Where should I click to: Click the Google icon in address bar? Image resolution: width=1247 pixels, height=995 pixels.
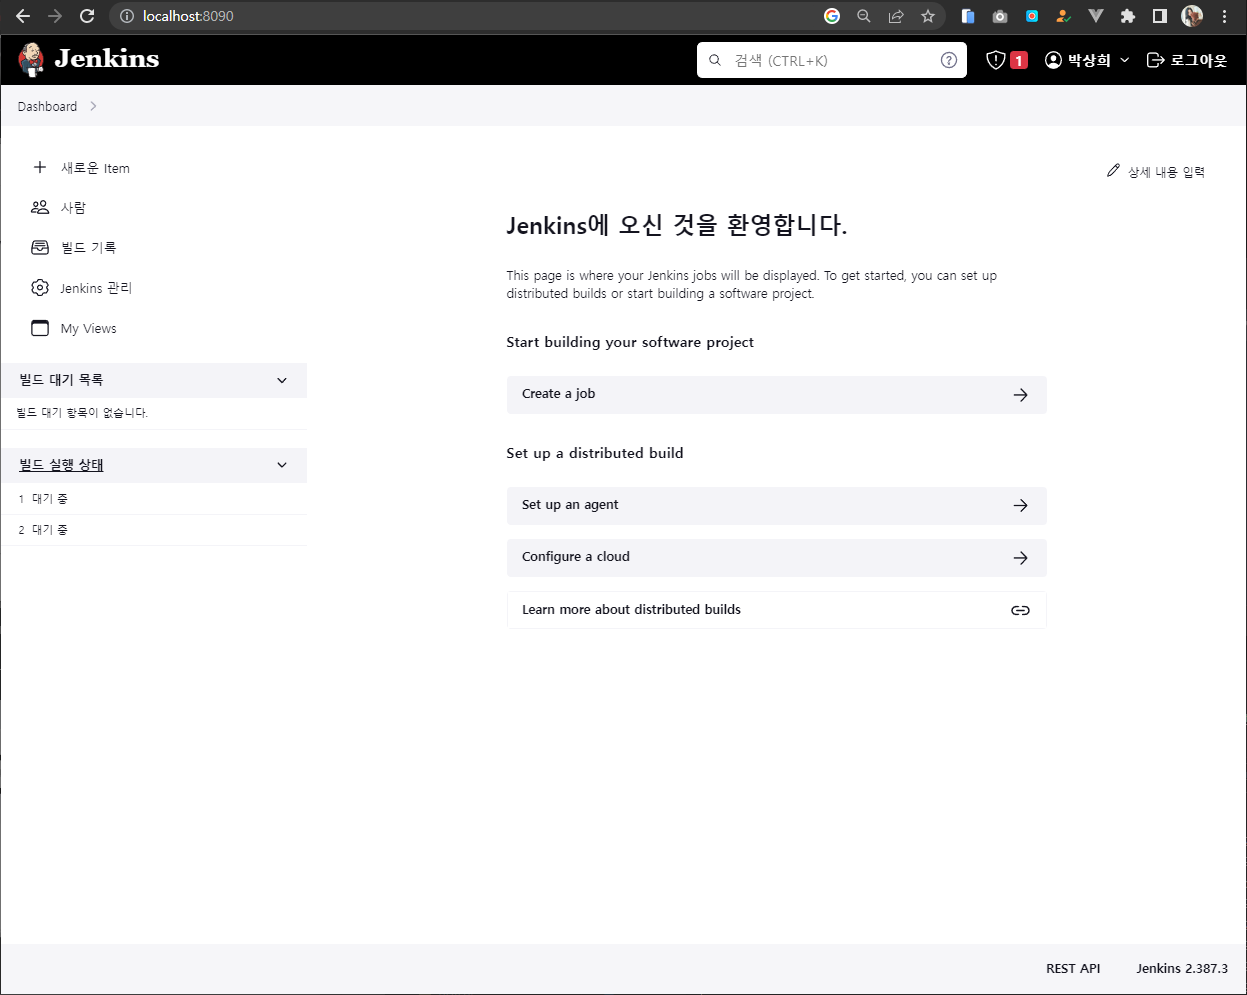pos(832,16)
